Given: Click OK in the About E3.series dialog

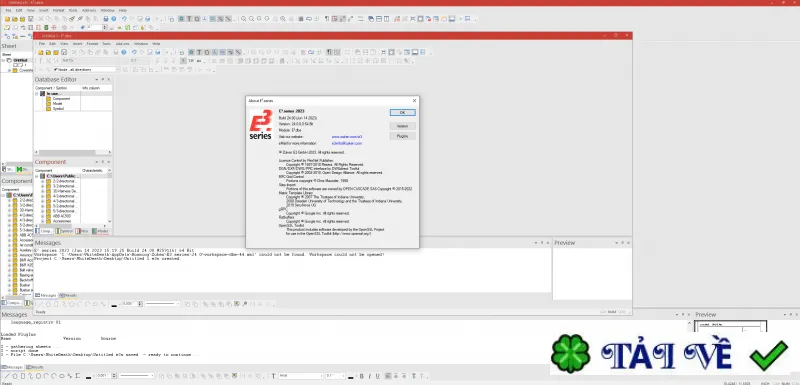Looking at the screenshot, I should (403, 112).
